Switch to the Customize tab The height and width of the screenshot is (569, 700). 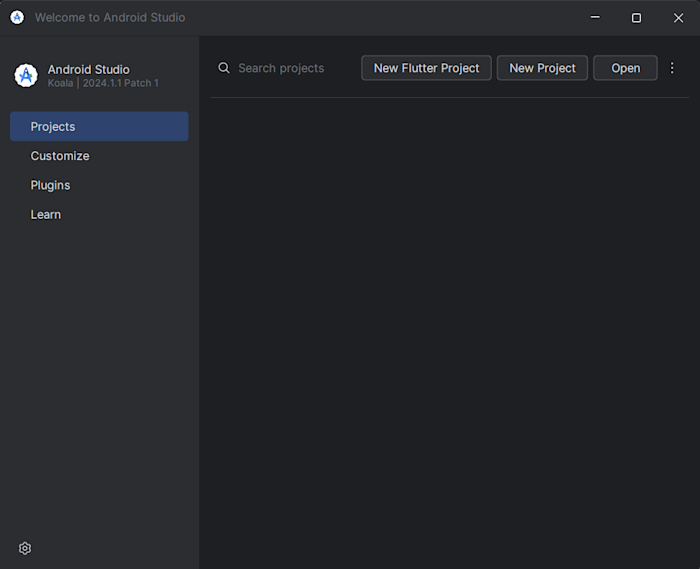99,156
